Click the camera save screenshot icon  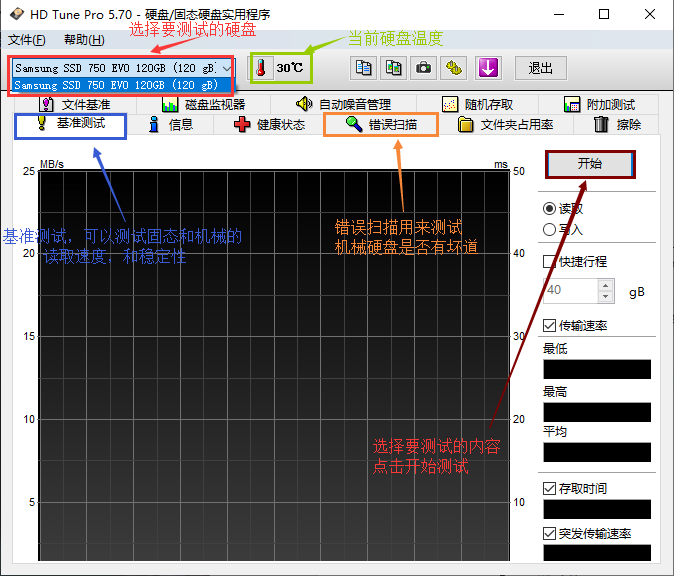click(x=423, y=68)
